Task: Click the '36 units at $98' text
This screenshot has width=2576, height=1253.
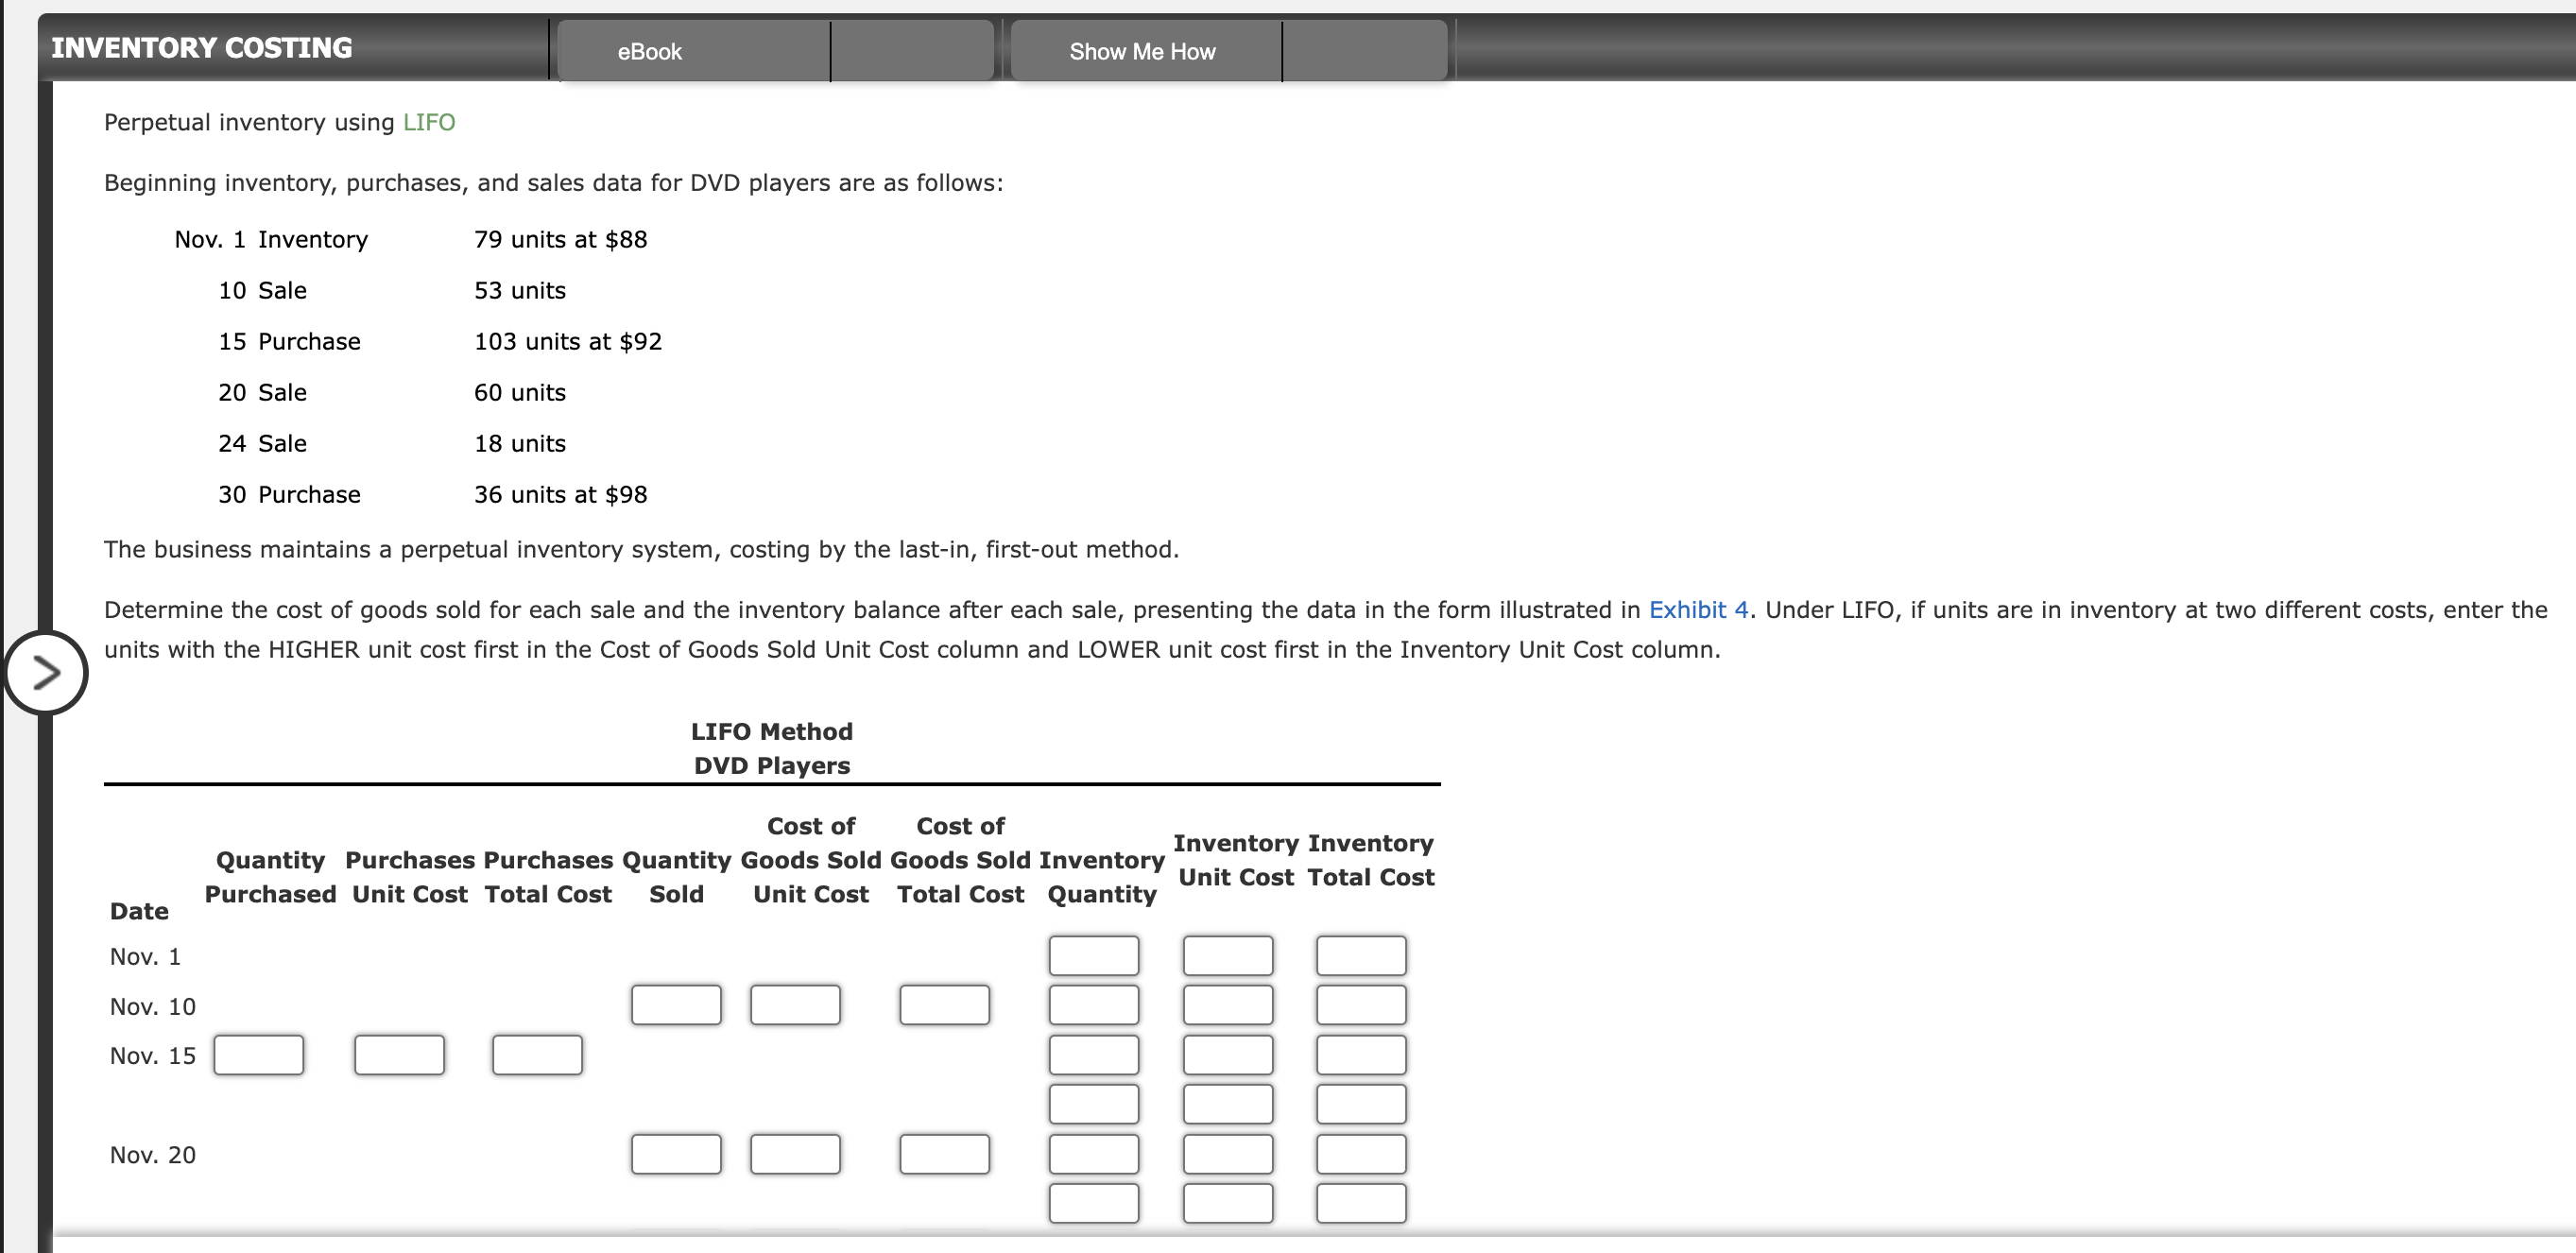Action: click(x=560, y=494)
